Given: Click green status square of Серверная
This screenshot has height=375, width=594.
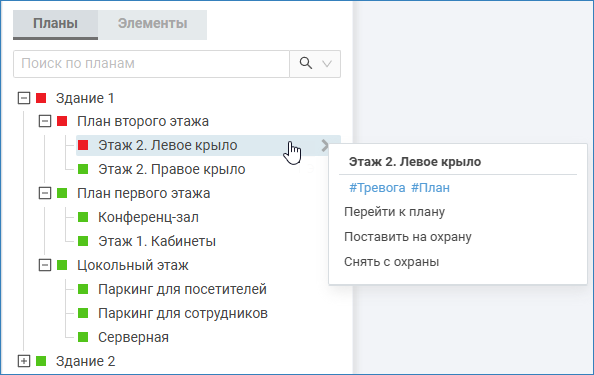Looking at the screenshot, I should (83, 337).
